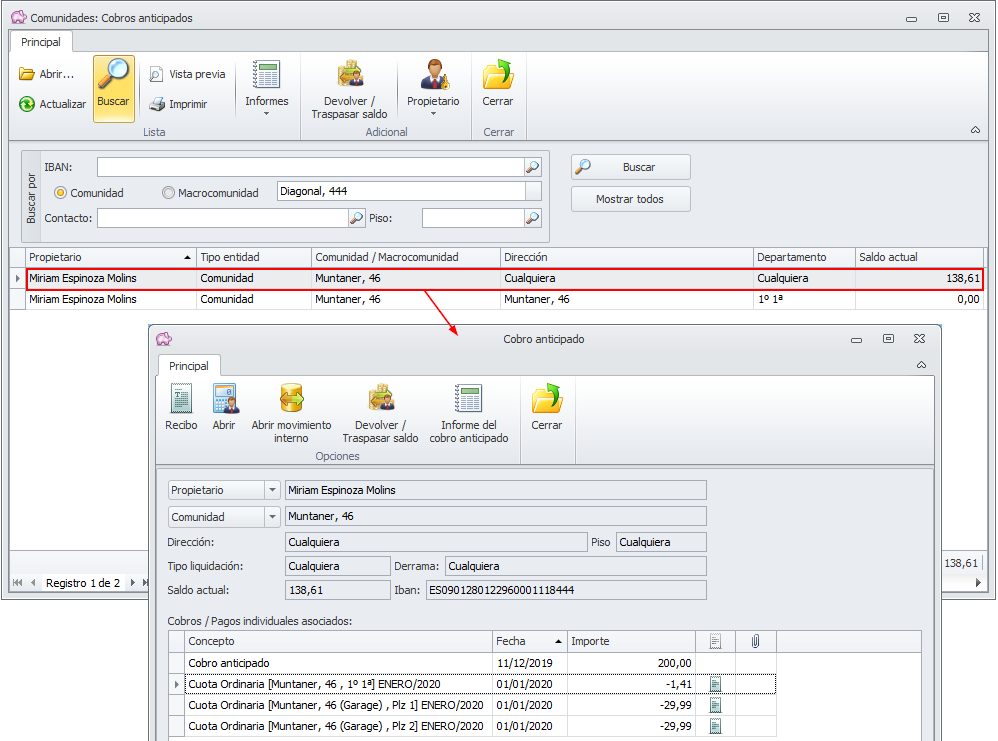Open the Propietario combo box in detail form
Viewport: 998px width, 741px height.
coord(272,490)
